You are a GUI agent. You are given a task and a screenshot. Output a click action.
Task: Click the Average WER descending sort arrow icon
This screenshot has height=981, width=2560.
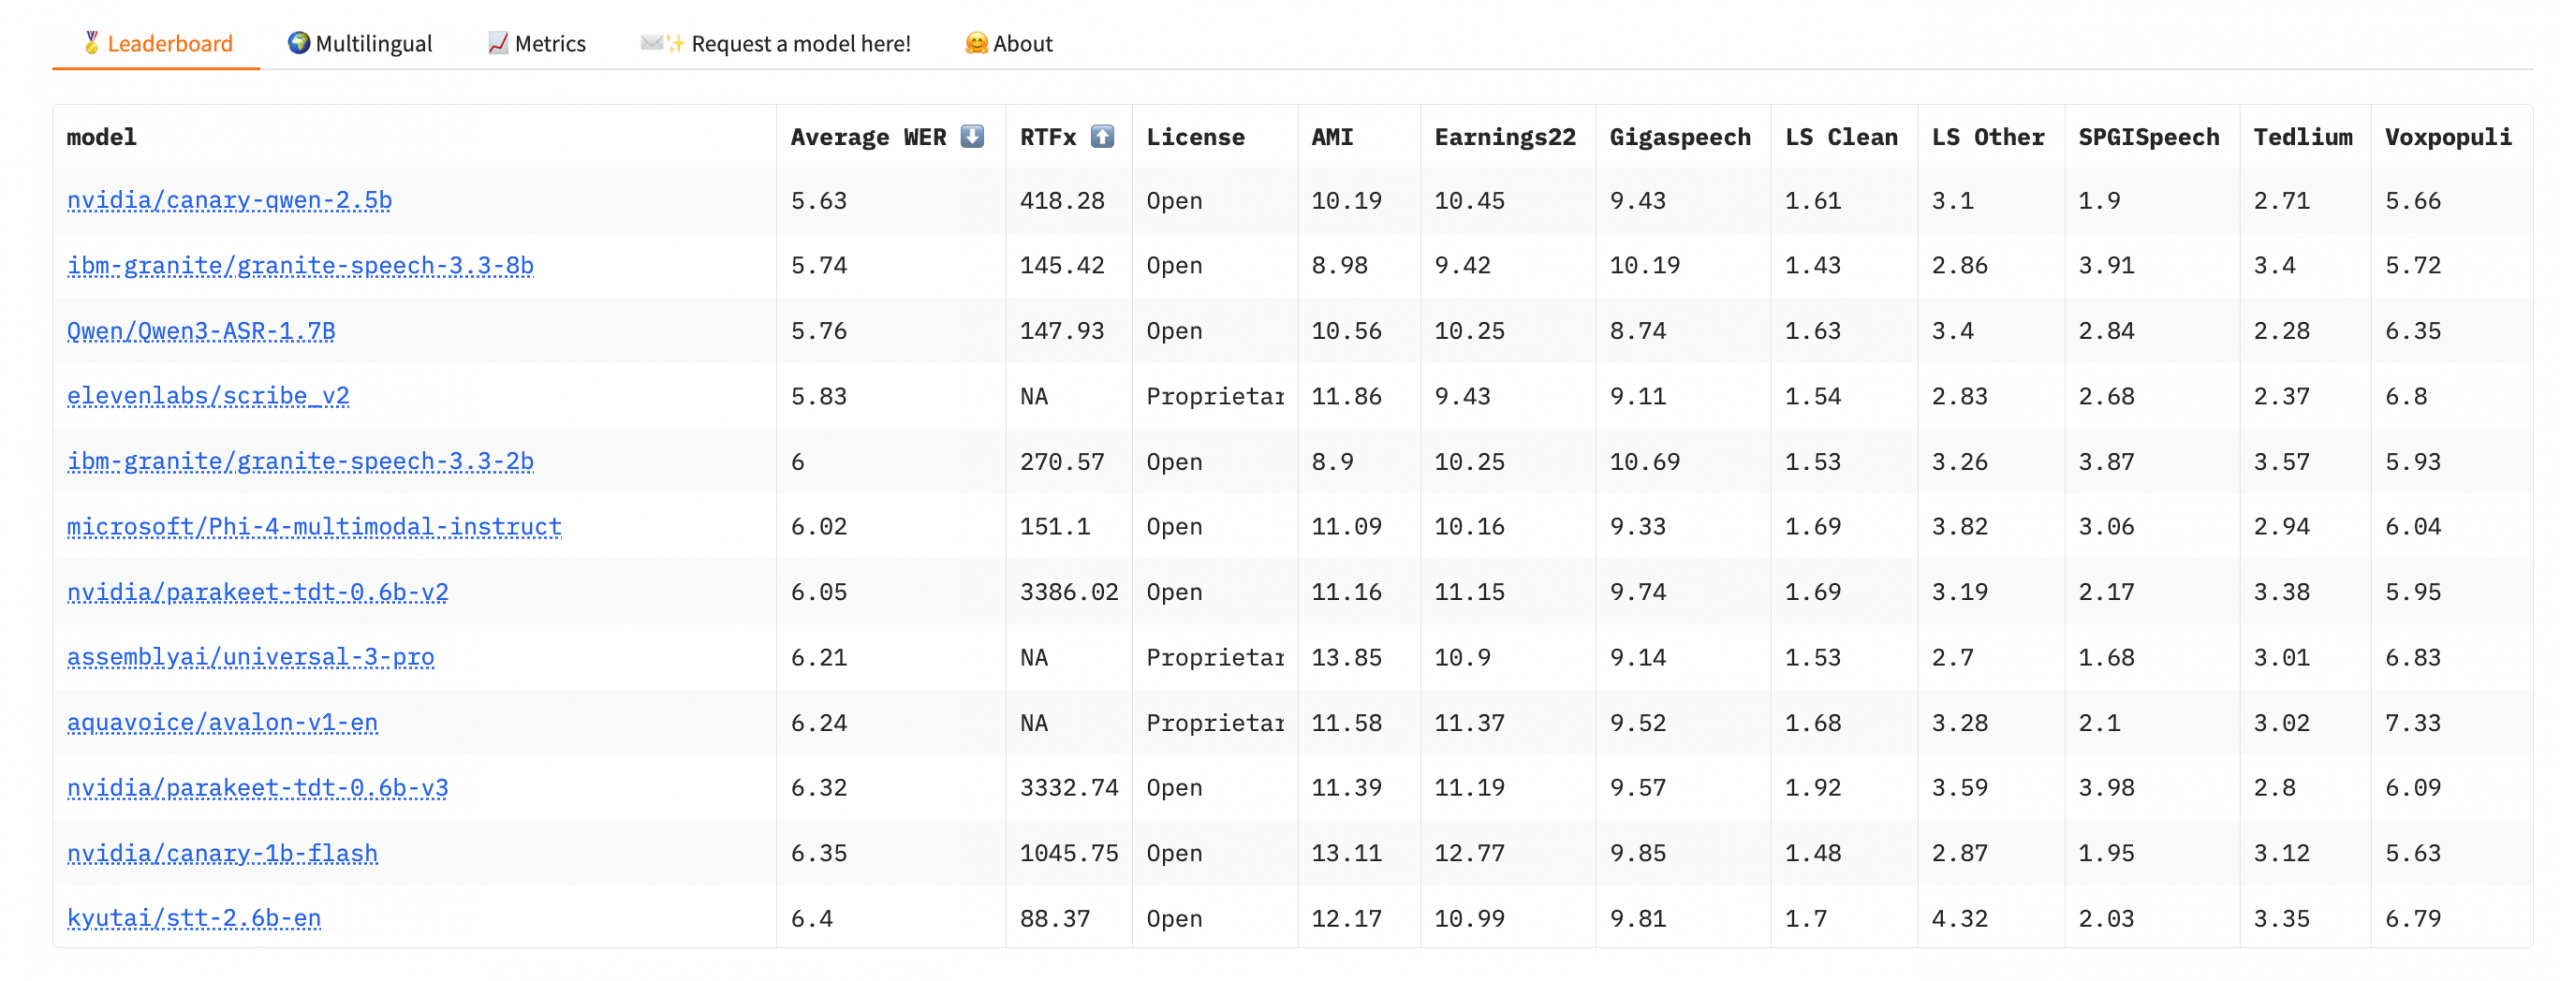pyautogui.click(x=971, y=136)
